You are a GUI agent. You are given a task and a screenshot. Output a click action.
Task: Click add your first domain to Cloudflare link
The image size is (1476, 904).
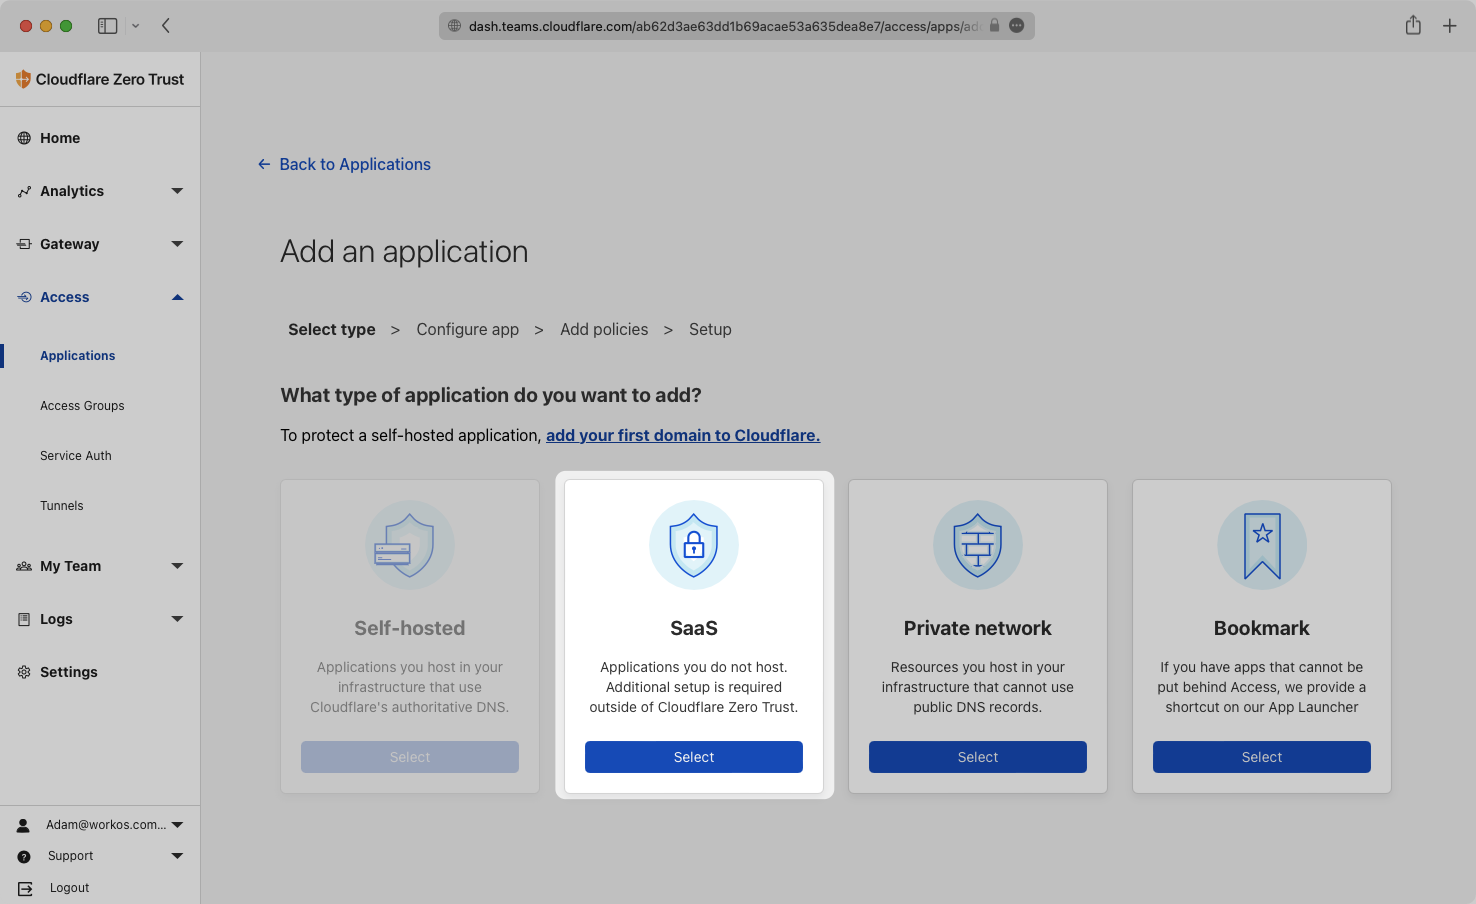coord(682,435)
